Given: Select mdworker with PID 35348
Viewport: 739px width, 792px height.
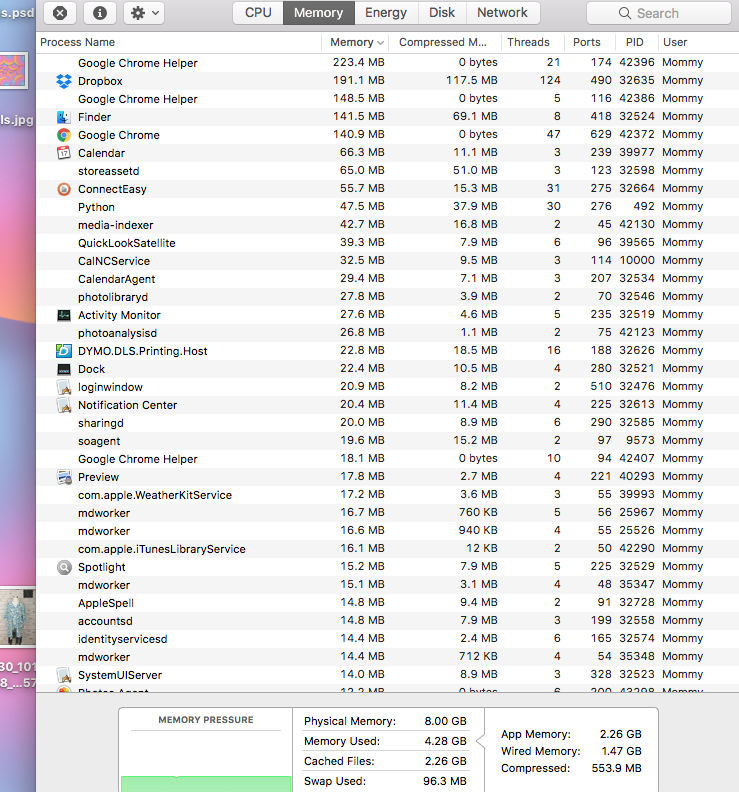Looking at the screenshot, I should click(387, 657).
